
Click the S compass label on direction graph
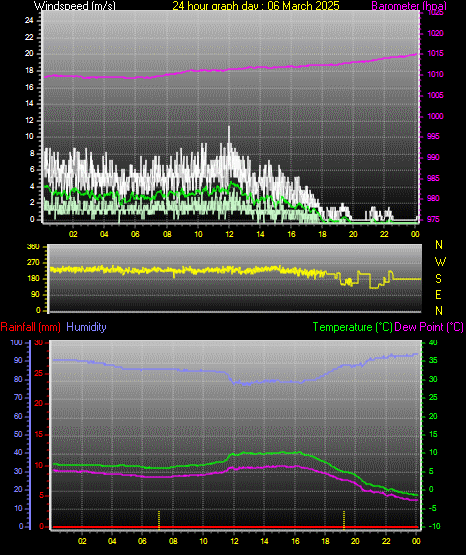point(438,279)
